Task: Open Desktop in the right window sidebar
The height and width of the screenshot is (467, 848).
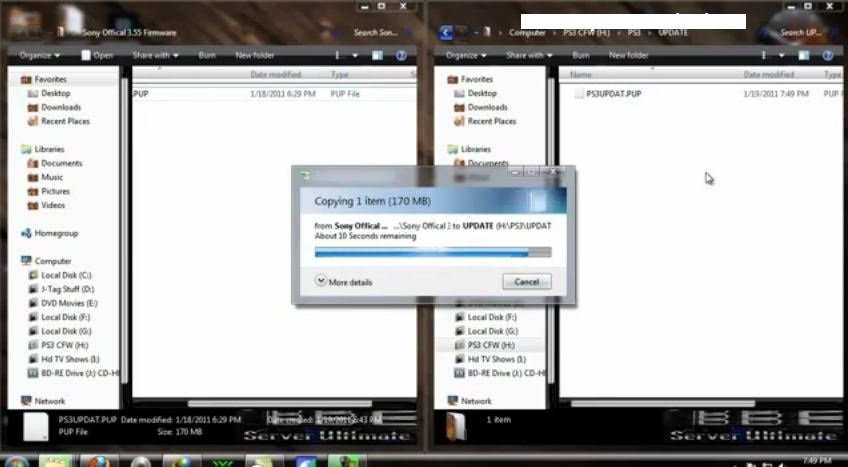Action: pos(482,94)
